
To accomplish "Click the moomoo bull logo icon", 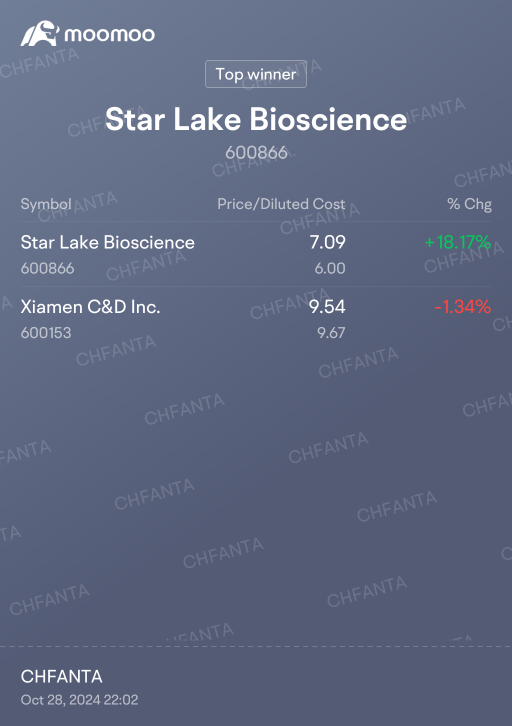I will 40,33.
